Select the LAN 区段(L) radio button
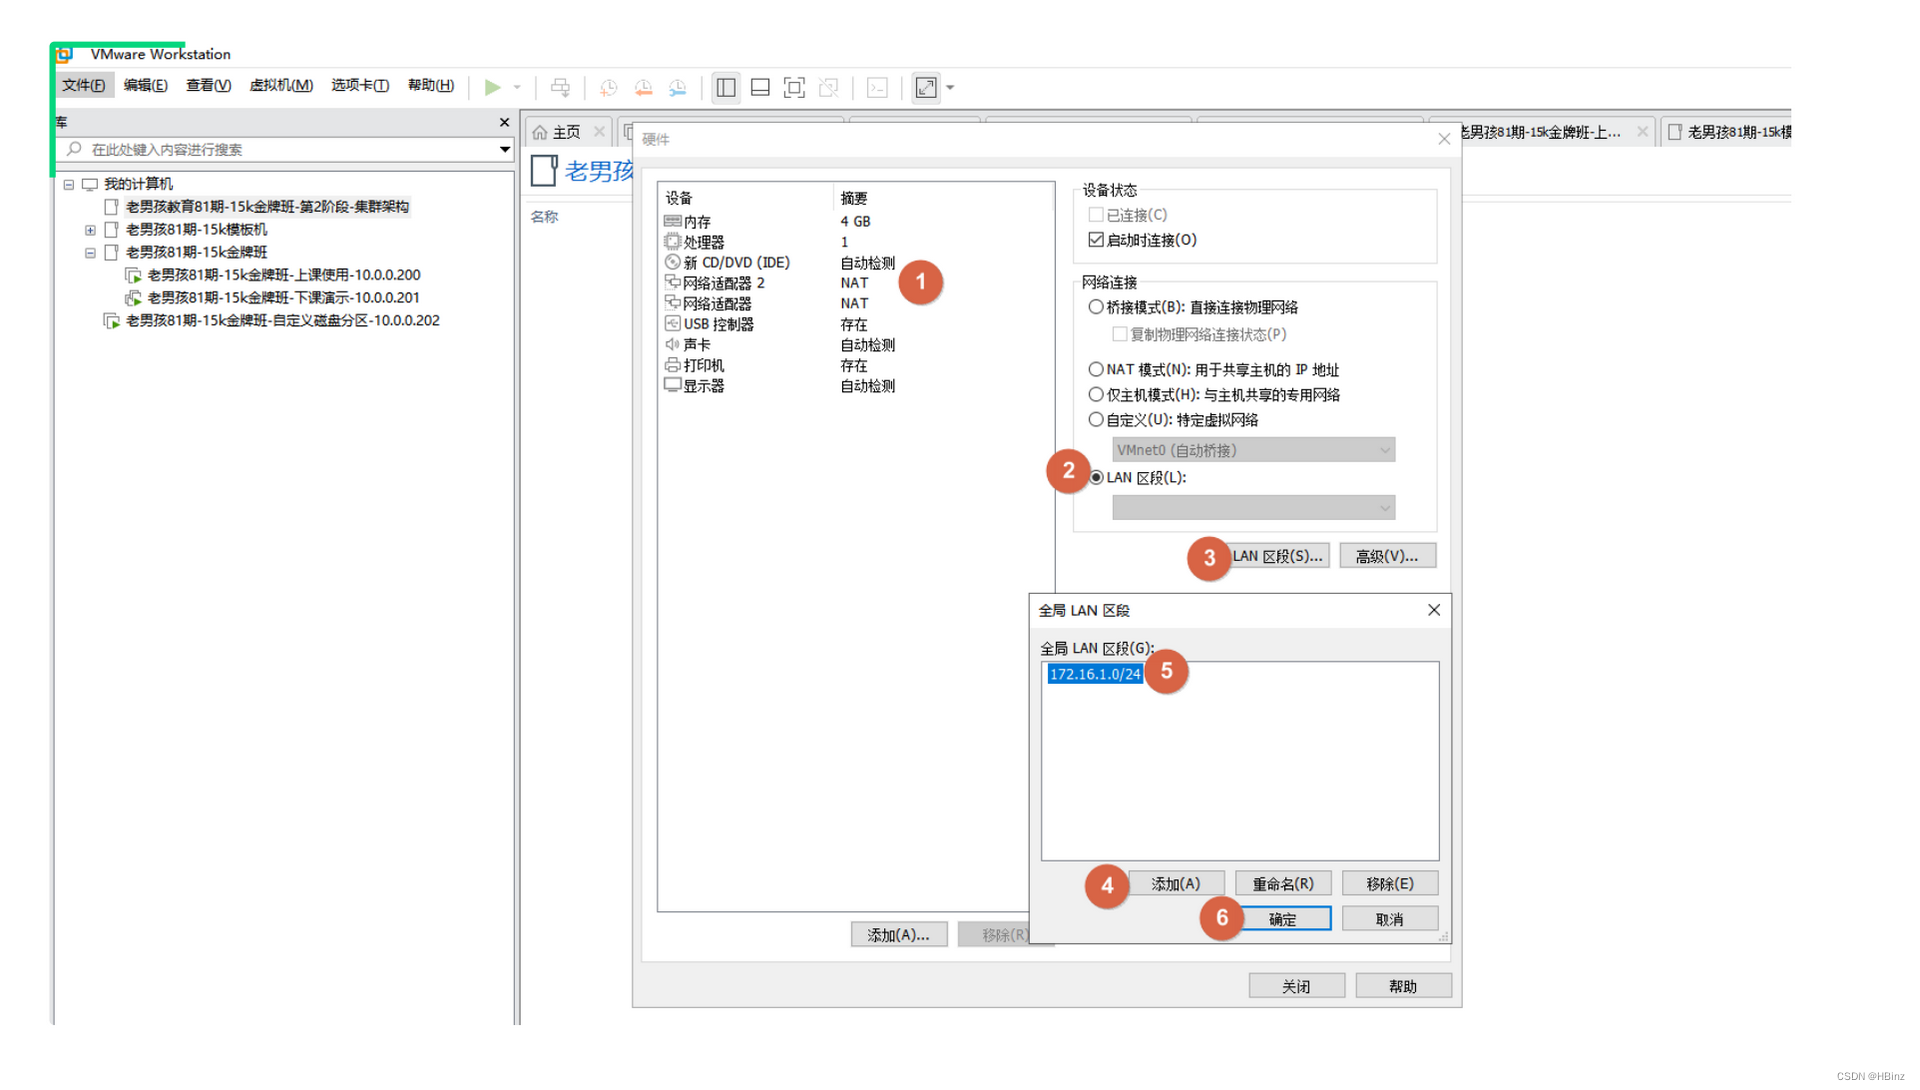The height and width of the screenshot is (1090, 1920). pyautogui.click(x=1096, y=477)
